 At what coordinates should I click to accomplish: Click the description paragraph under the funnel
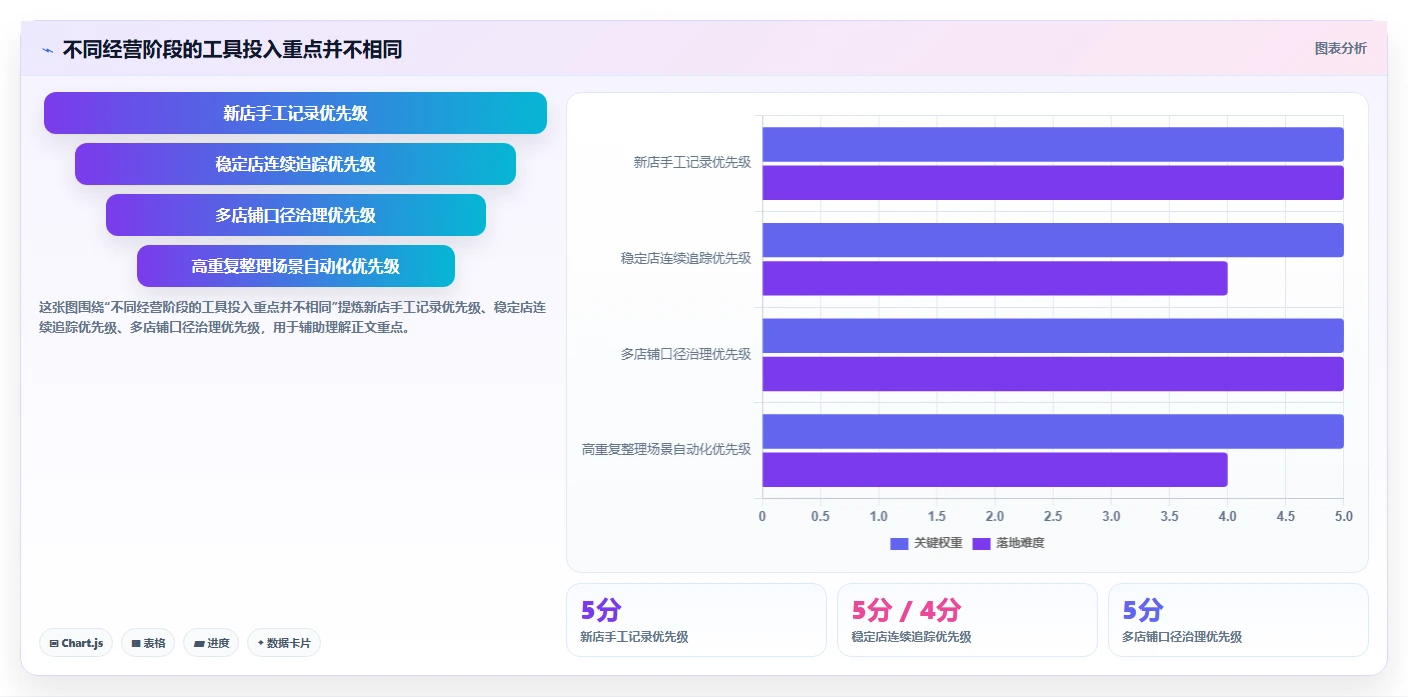(x=292, y=317)
